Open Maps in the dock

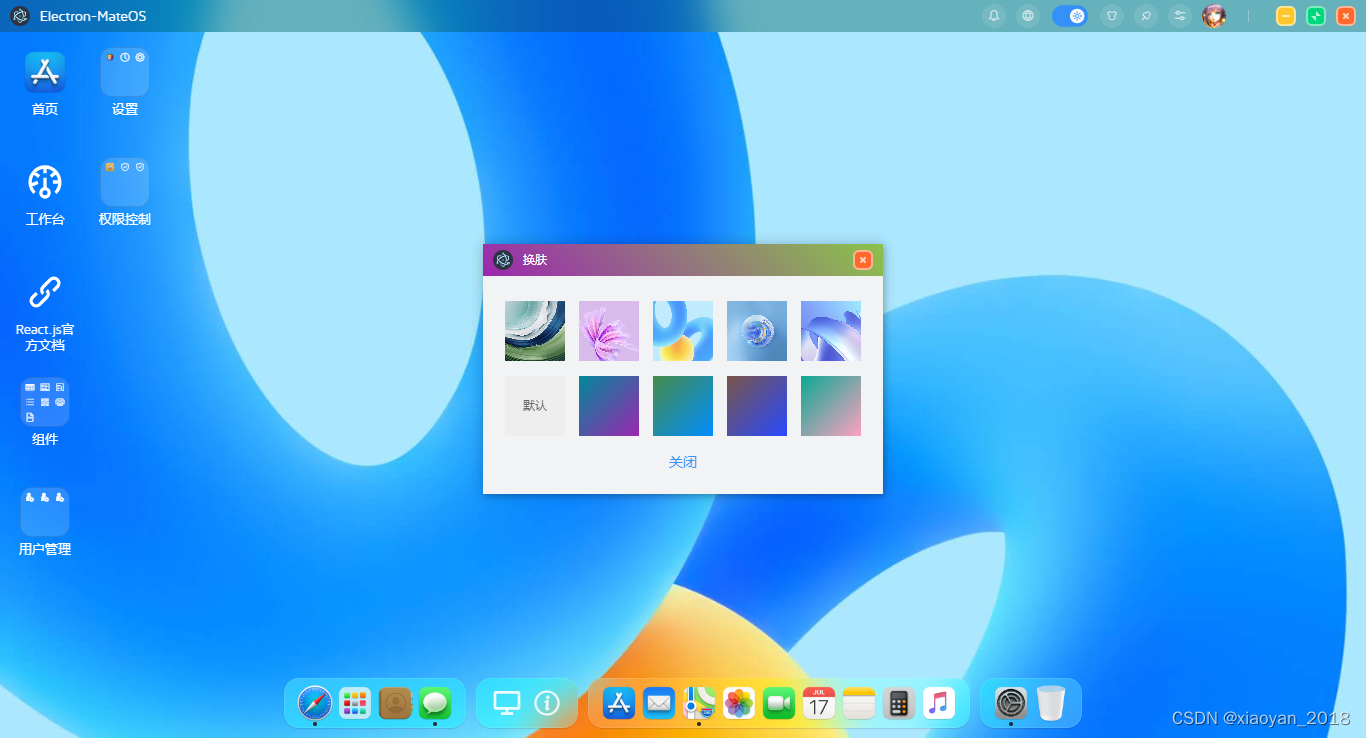(699, 703)
